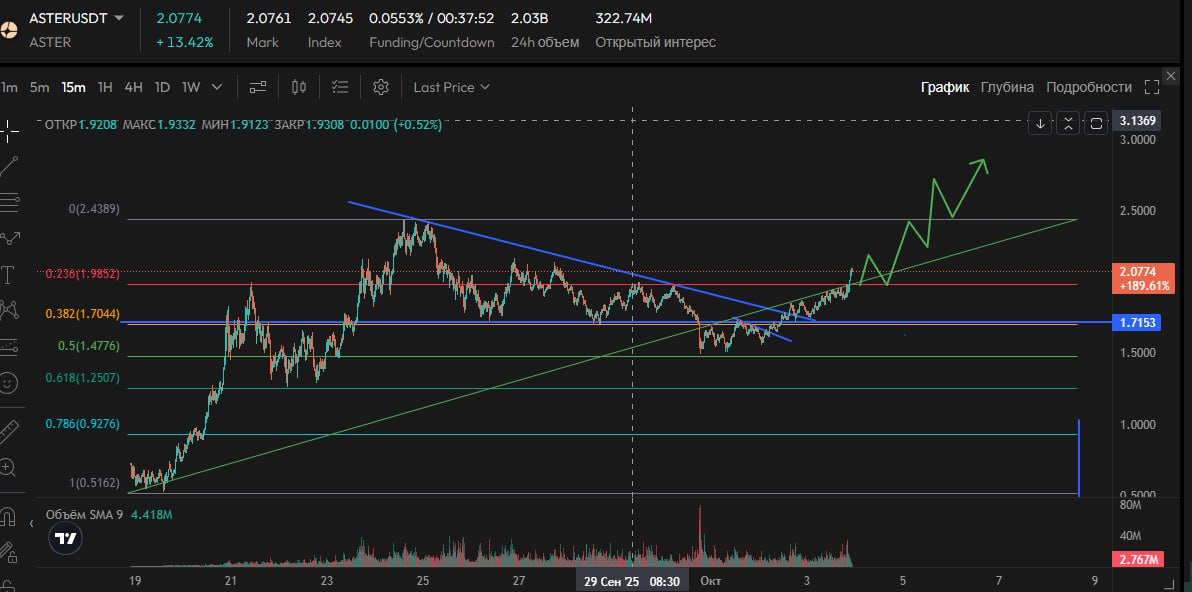
Task: Open the Last Price dropdown
Action: (x=451, y=87)
